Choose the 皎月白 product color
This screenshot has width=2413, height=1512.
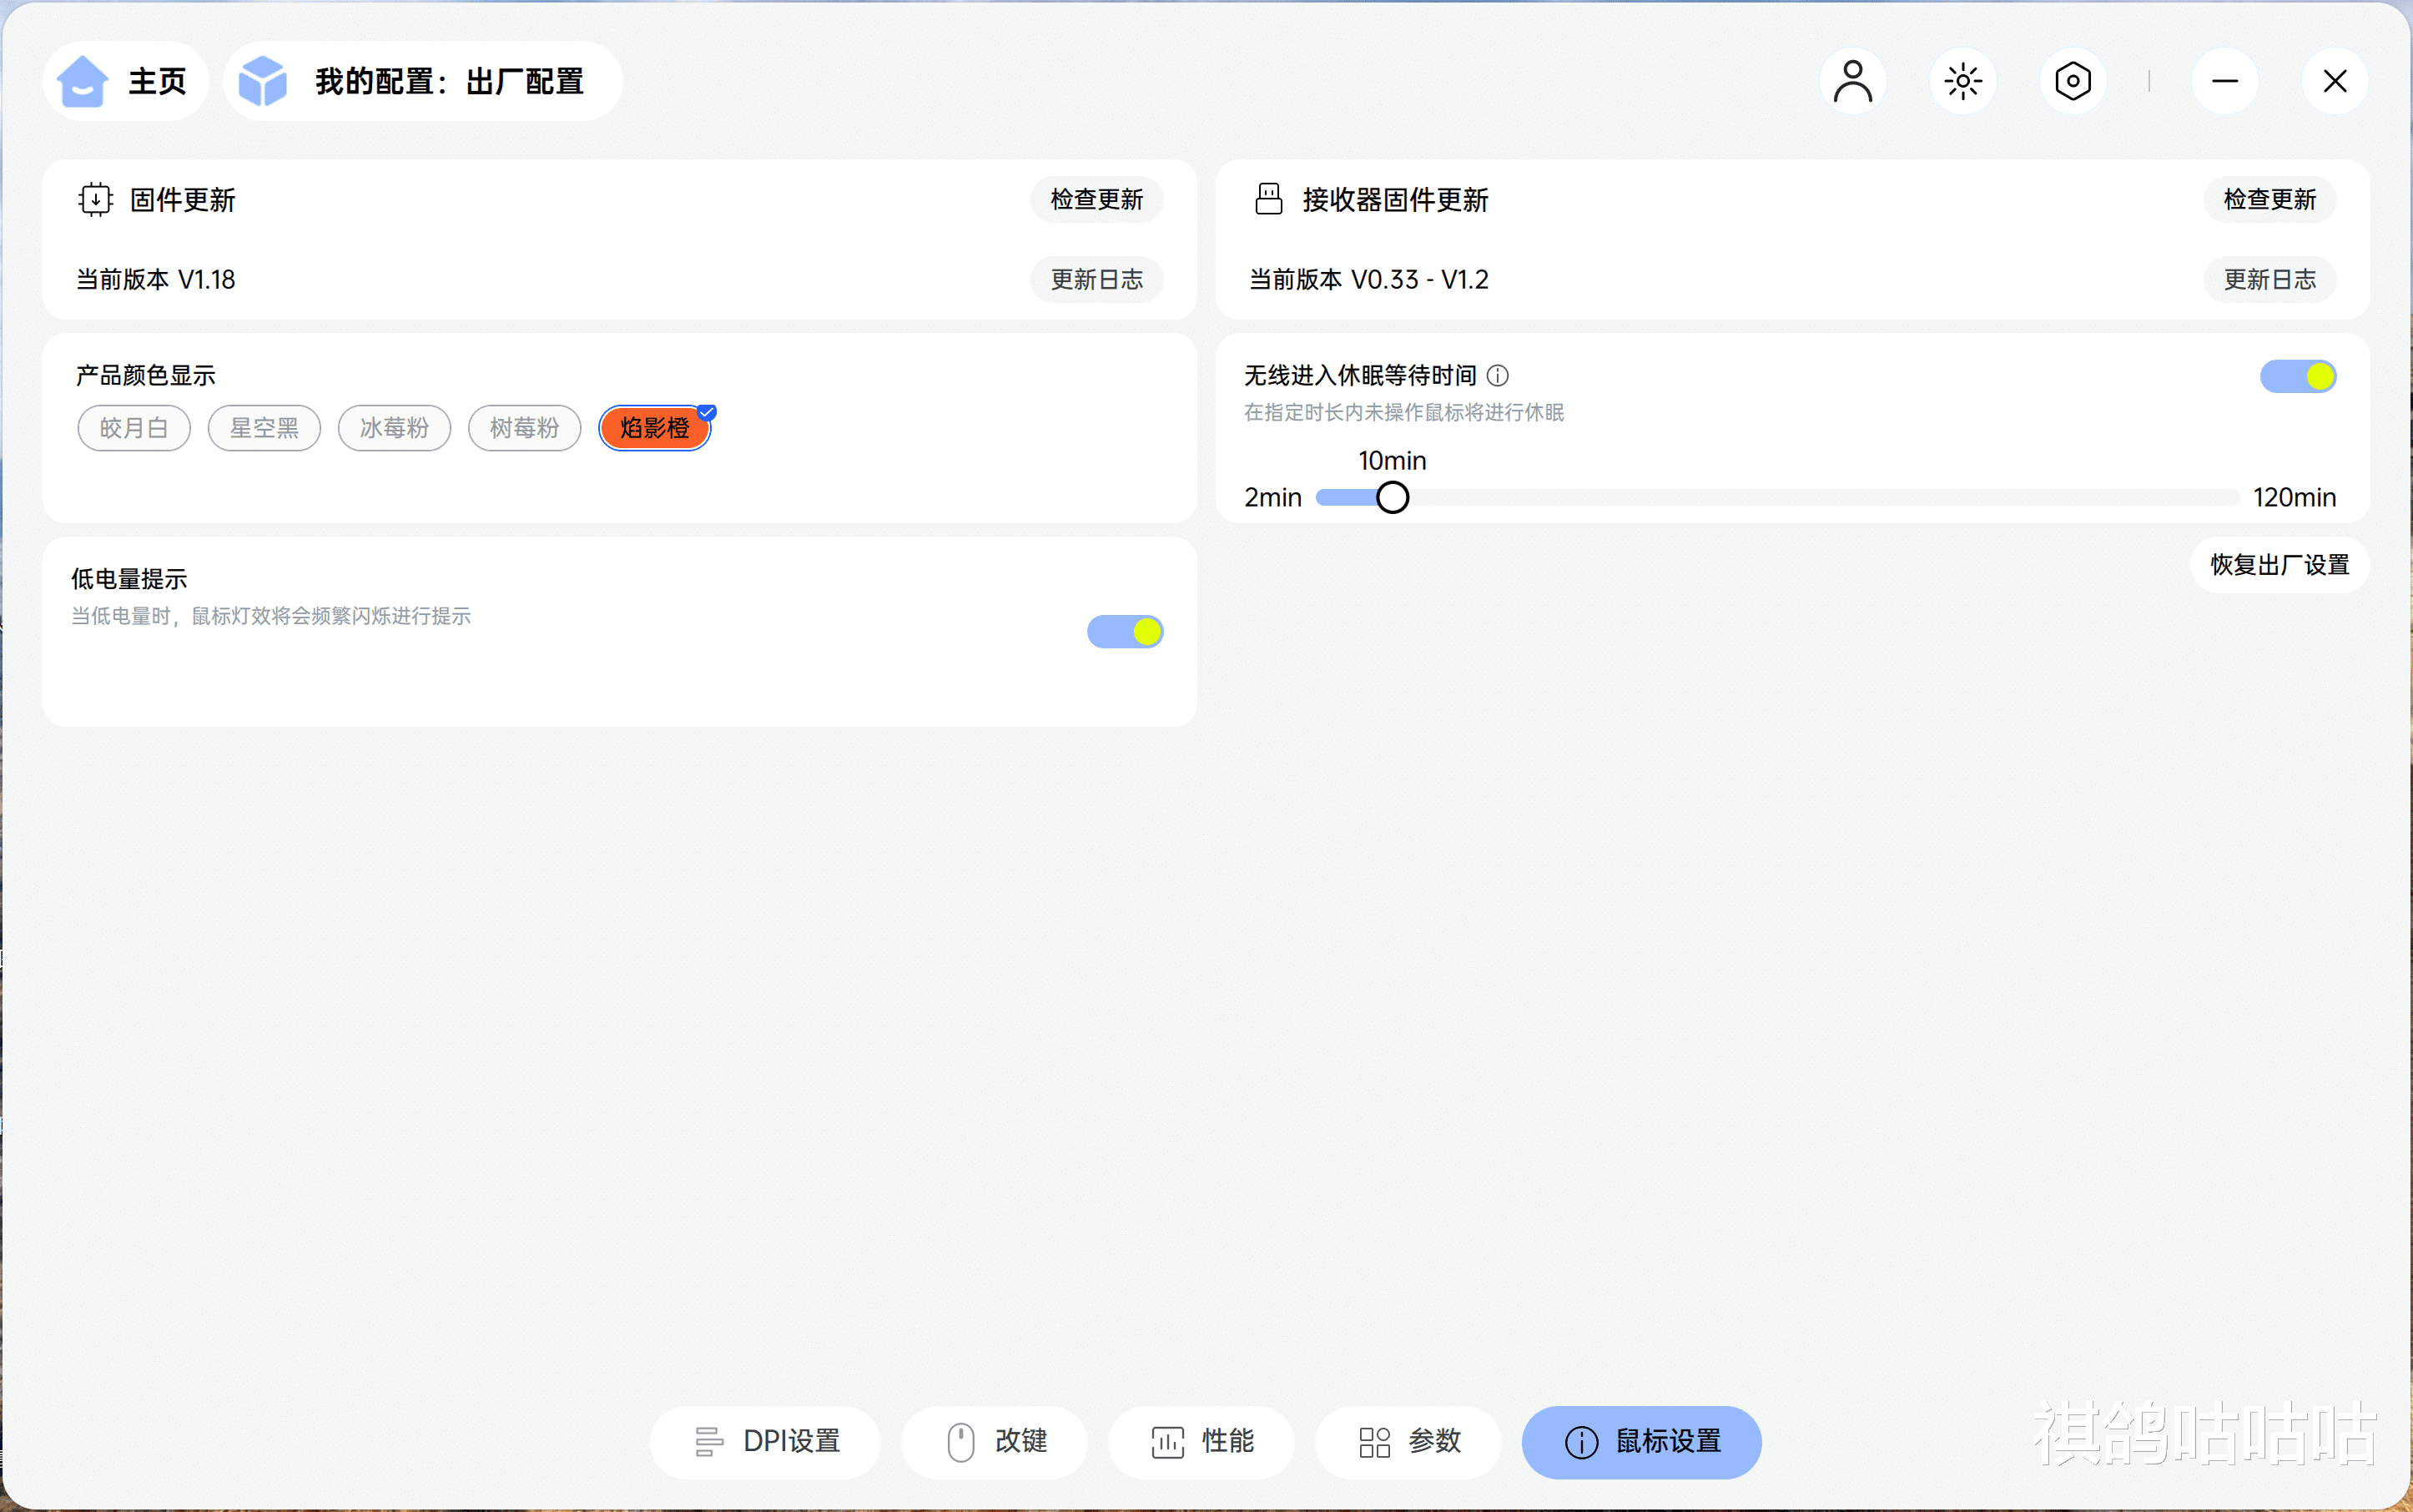134,428
